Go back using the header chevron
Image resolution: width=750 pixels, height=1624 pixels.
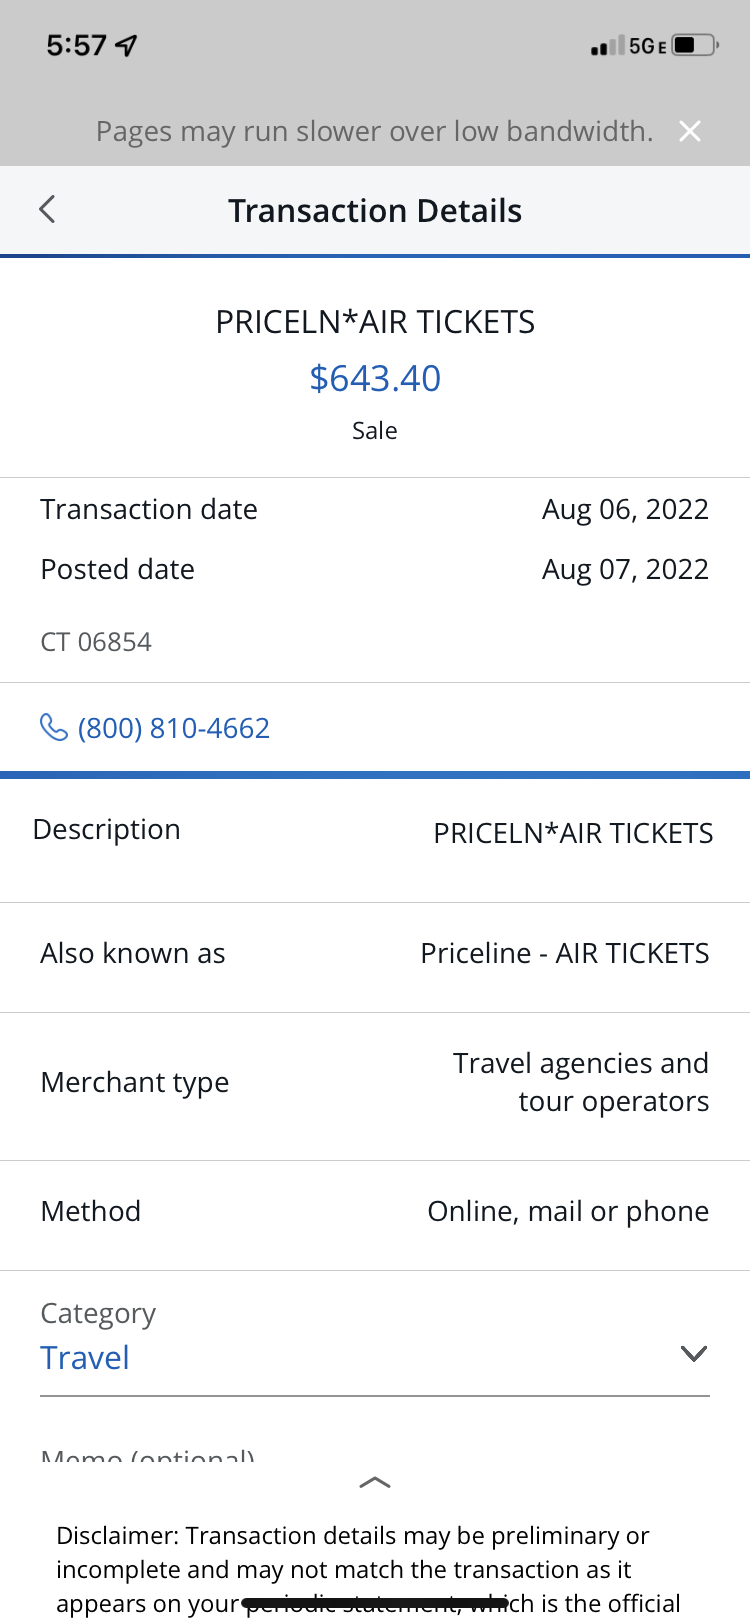click(x=47, y=210)
